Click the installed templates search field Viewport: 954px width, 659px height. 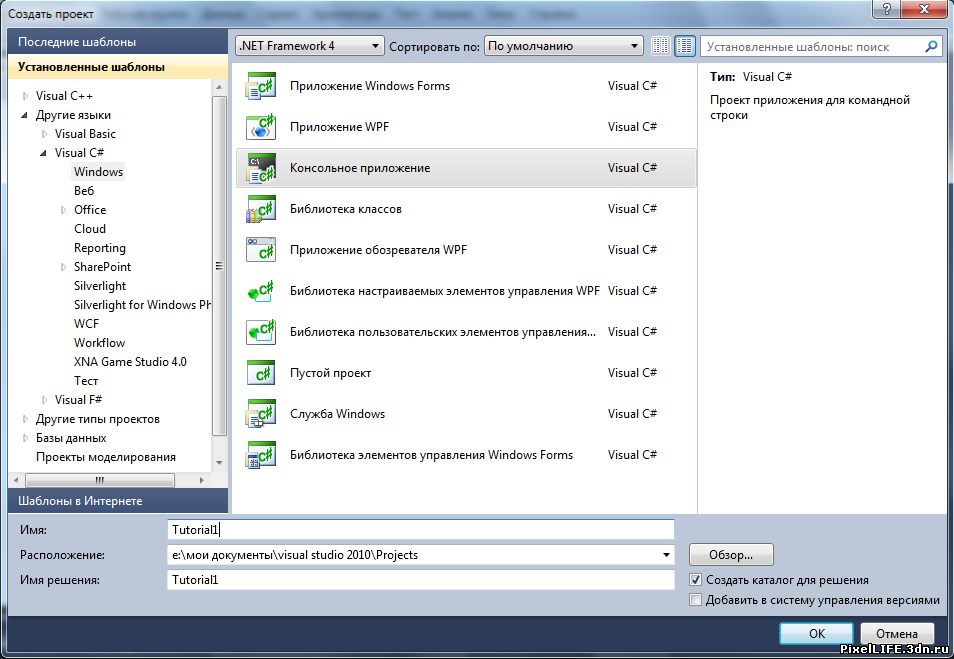(x=812, y=46)
